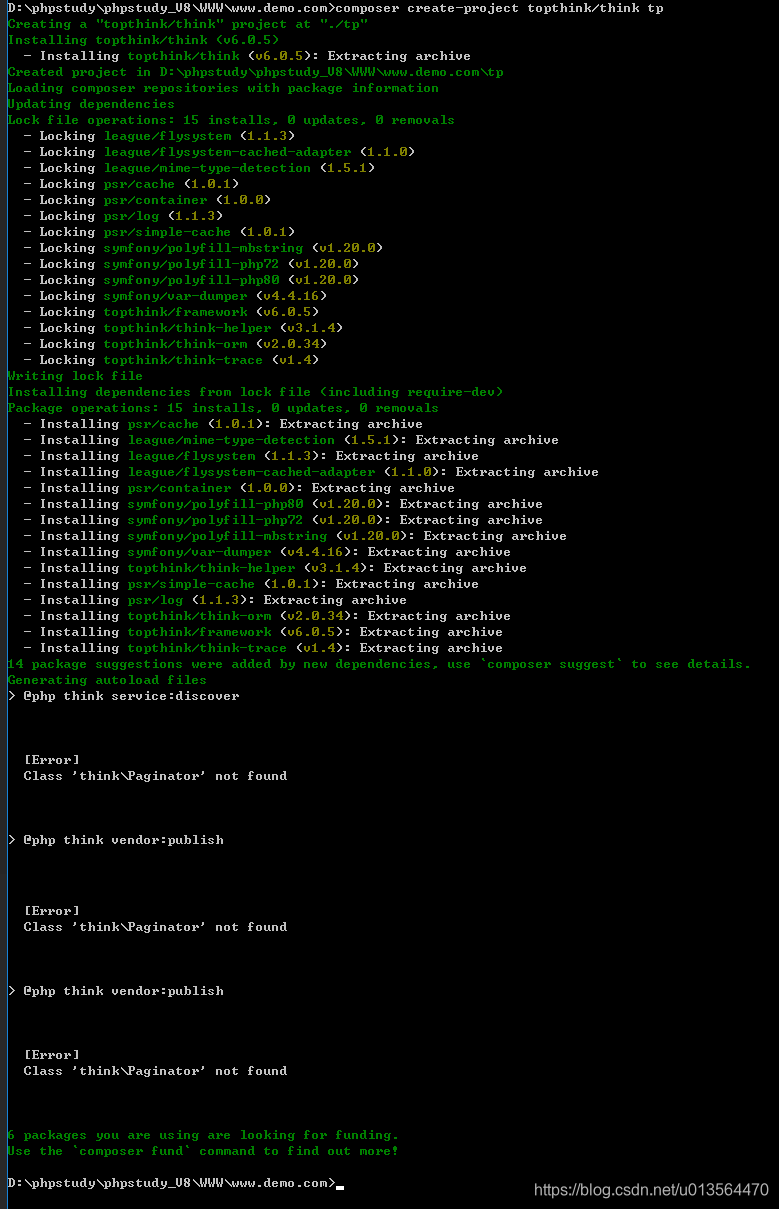Image resolution: width=779 pixels, height=1209 pixels.
Task: Click the 'Use the composer fund command' line
Action: 203,1151
